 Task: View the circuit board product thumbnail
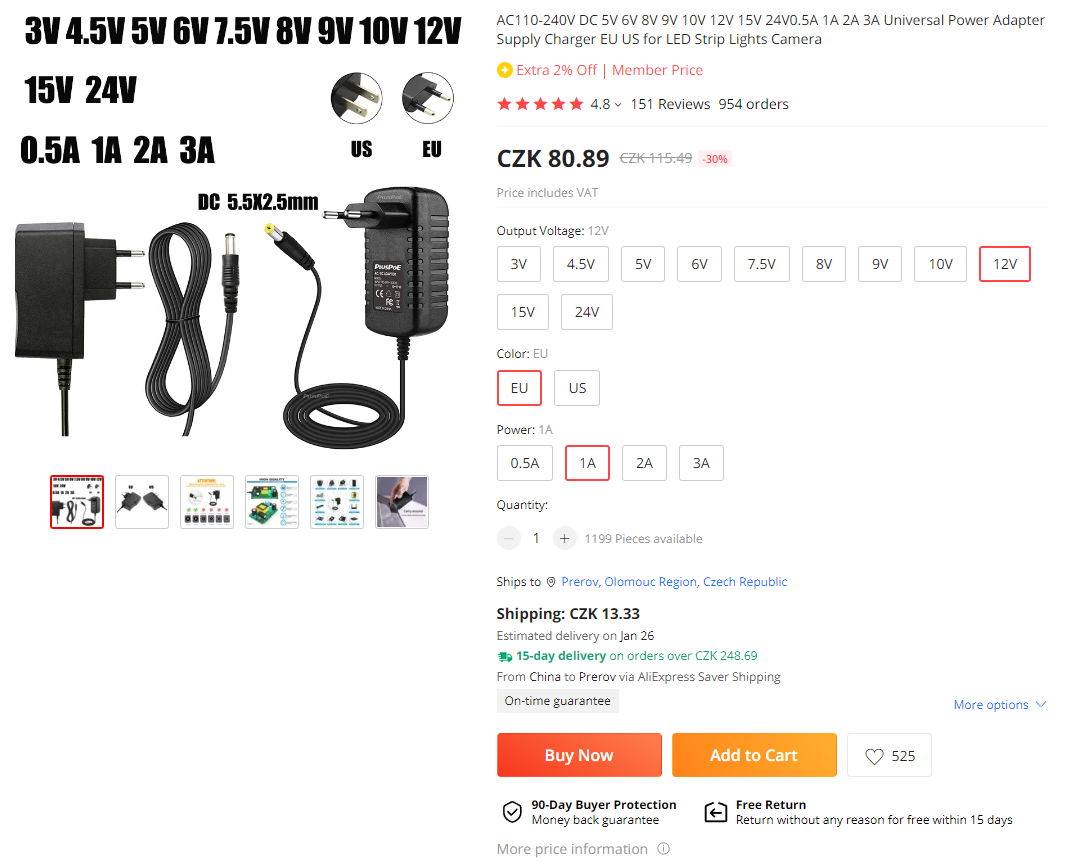pos(272,502)
